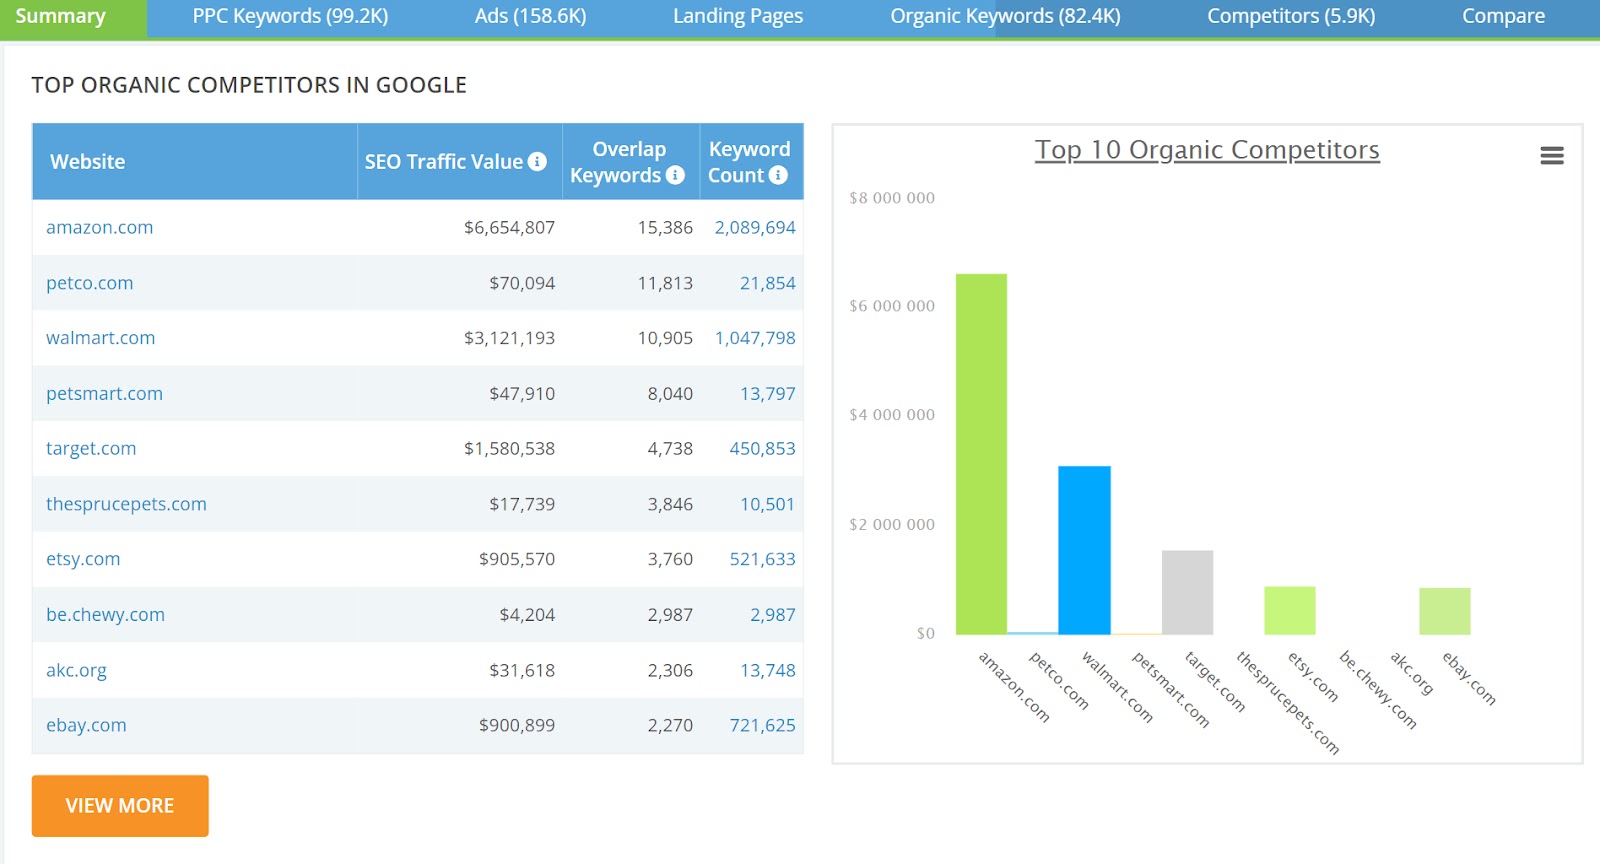Image resolution: width=1600 pixels, height=864 pixels.
Task: Click the thesprucepets.com link
Action: click(x=126, y=504)
